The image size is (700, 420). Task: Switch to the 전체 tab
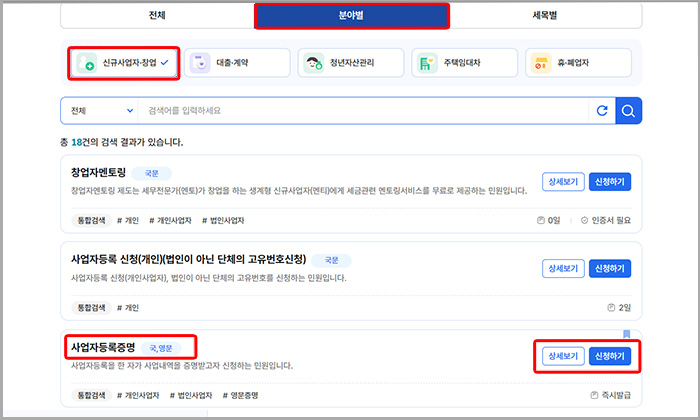[x=157, y=15]
